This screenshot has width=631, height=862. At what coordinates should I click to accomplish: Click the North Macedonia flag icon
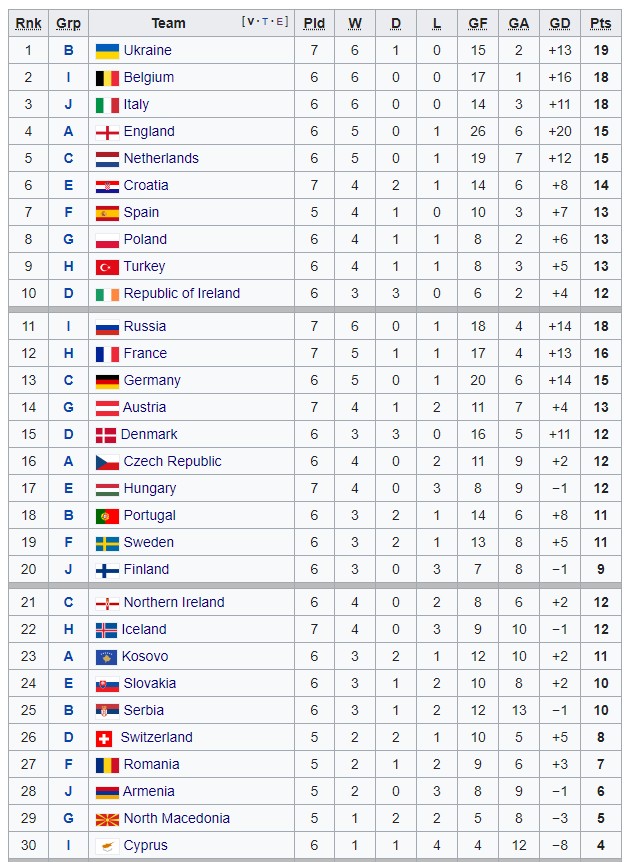107,818
